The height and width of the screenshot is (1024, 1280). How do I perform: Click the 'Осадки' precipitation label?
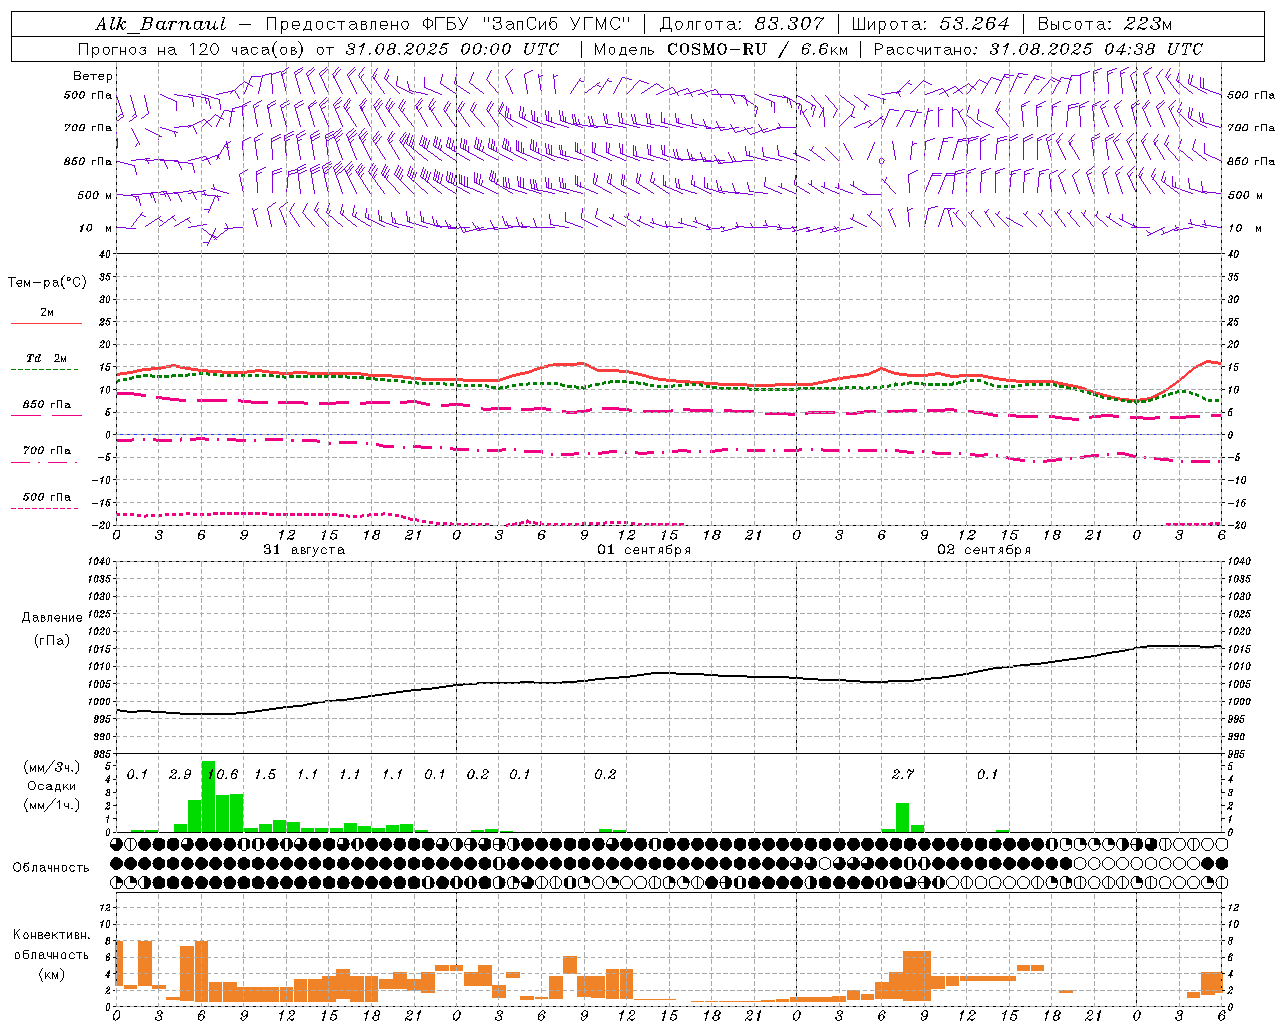[52, 786]
